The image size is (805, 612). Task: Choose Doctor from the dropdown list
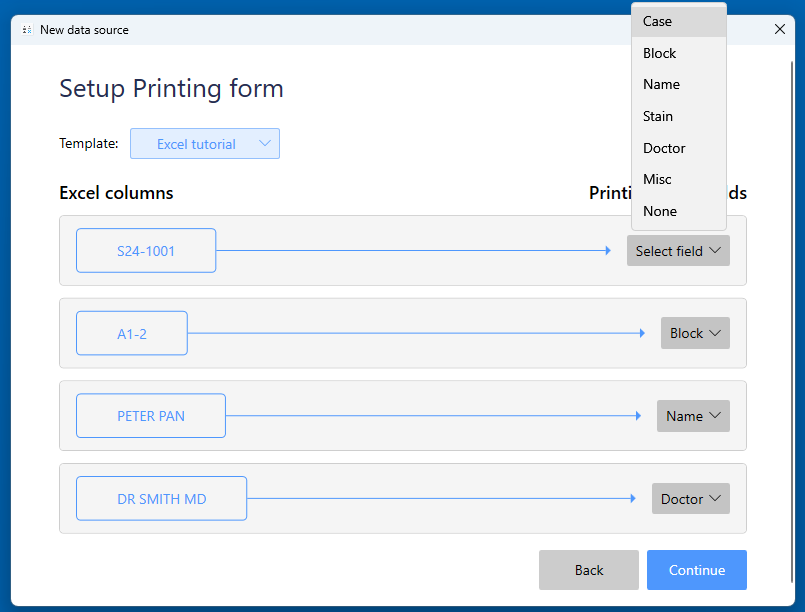pyautogui.click(x=678, y=148)
